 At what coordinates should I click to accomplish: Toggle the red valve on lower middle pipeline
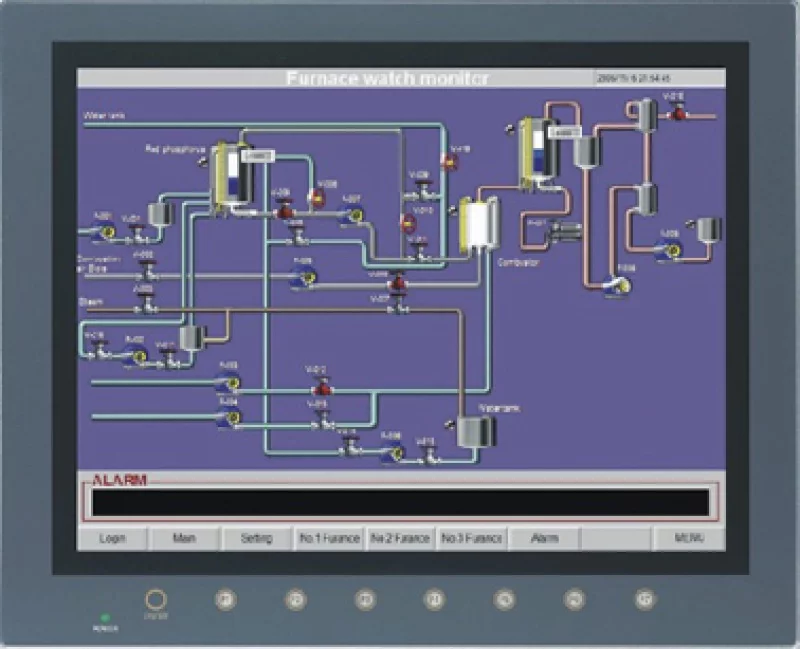point(321,387)
